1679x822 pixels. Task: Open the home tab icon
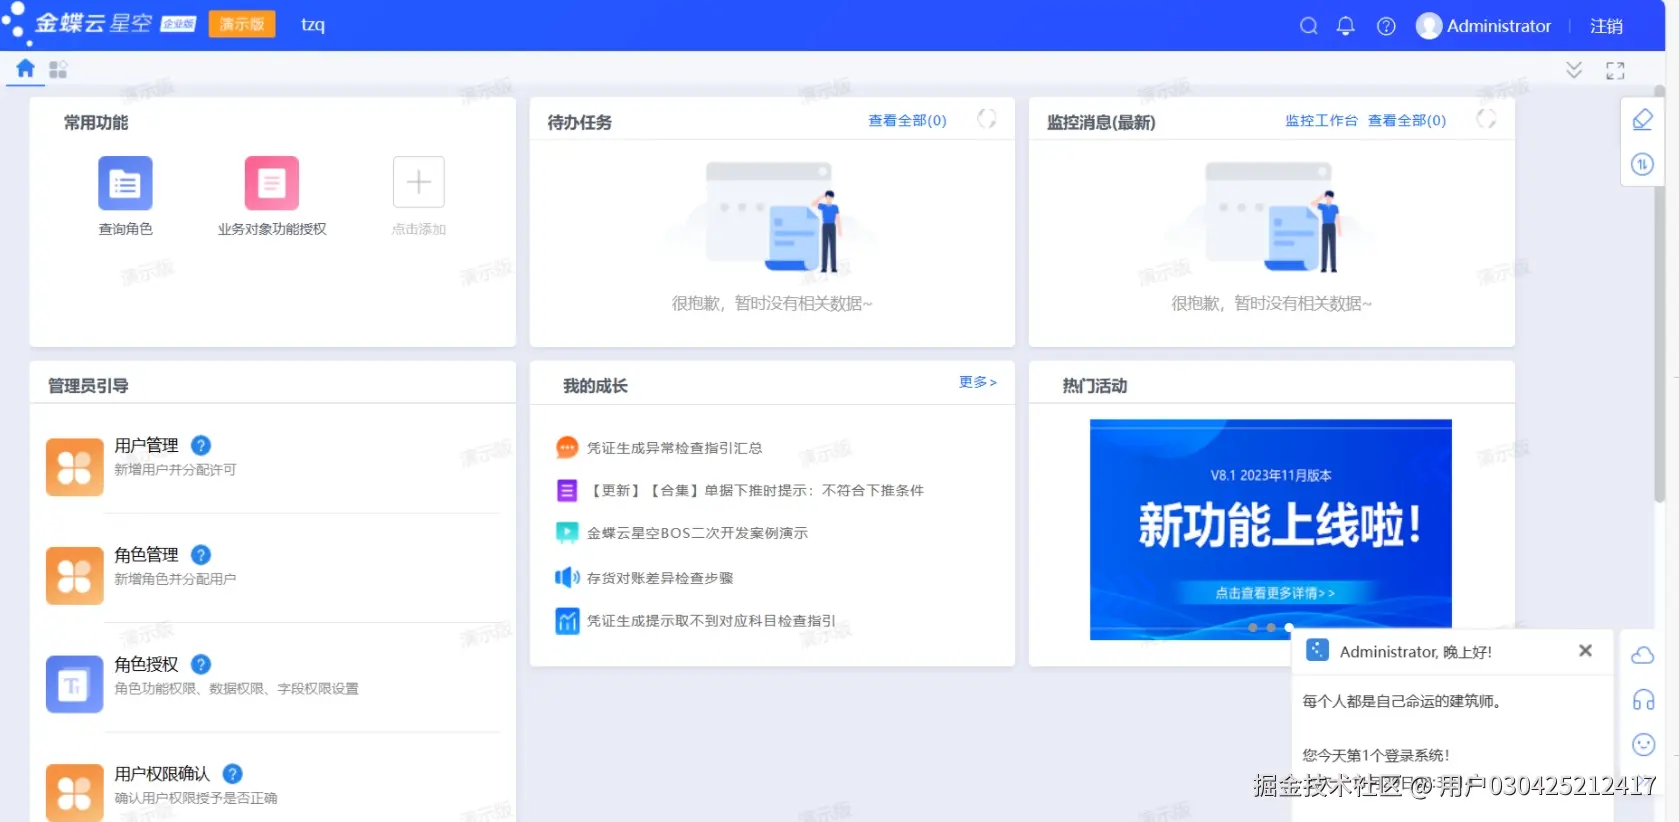tap(25, 68)
